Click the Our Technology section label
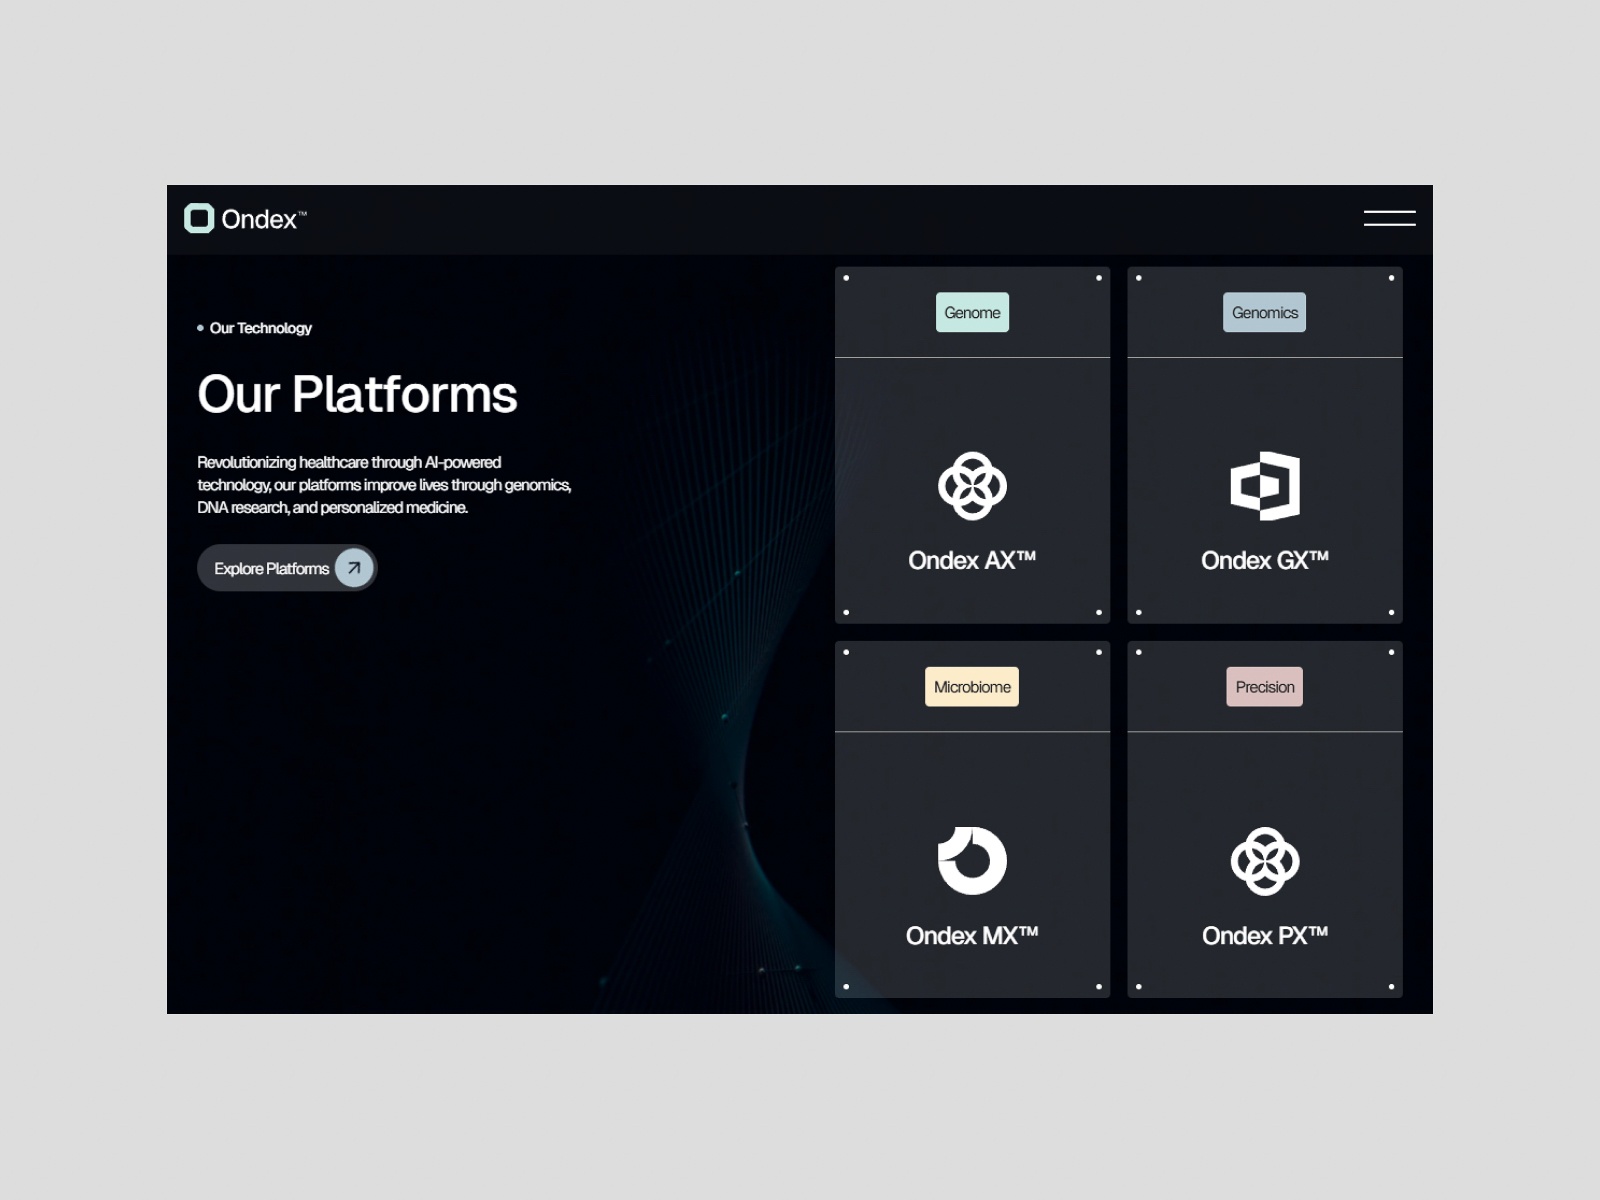Screen dimensions: 1600x1200 261,328
